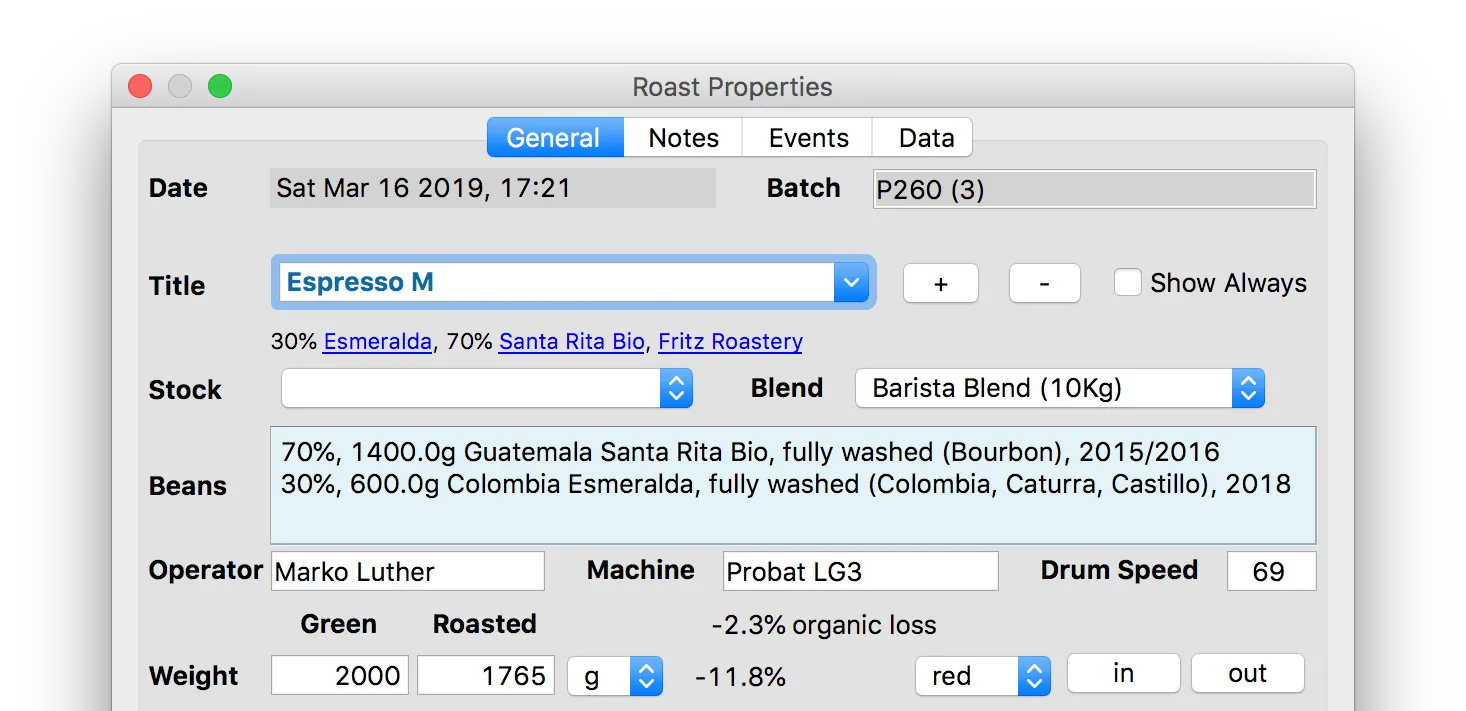1466x711 pixels.
Task: Enable the Show Always checkbox
Action: [1128, 283]
